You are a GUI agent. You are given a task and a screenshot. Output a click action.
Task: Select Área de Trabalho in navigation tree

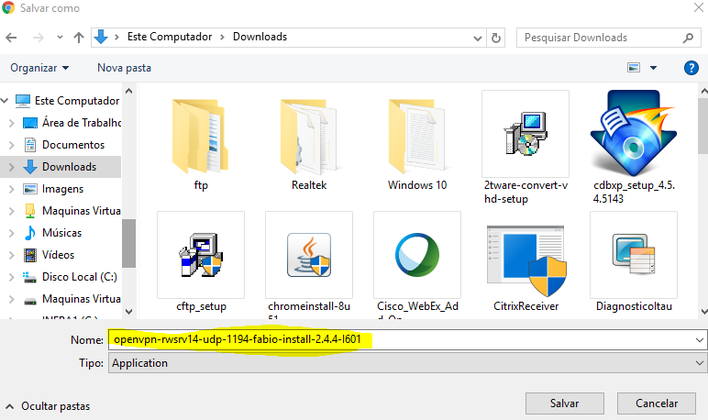pyautogui.click(x=72, y=122)
